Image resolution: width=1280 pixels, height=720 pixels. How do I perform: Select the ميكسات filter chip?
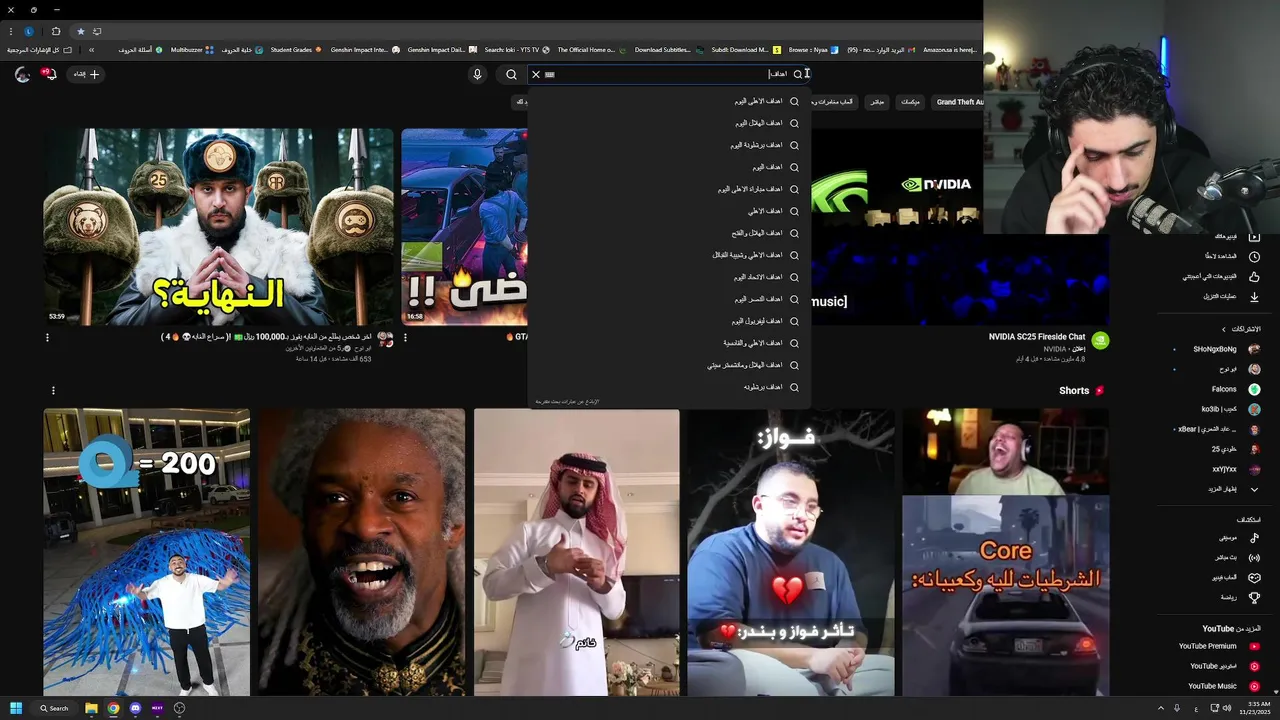[910, 102]
